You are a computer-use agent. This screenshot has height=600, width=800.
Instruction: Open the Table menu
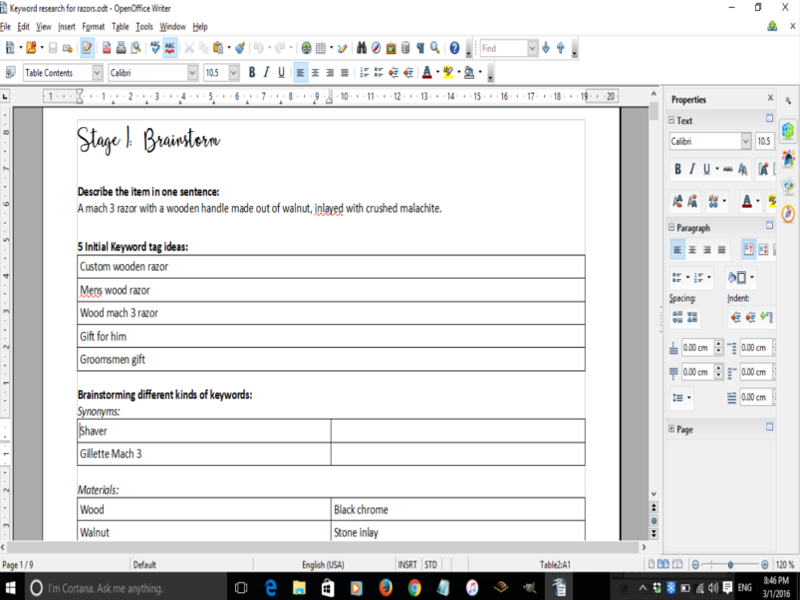tap(120, 27)
